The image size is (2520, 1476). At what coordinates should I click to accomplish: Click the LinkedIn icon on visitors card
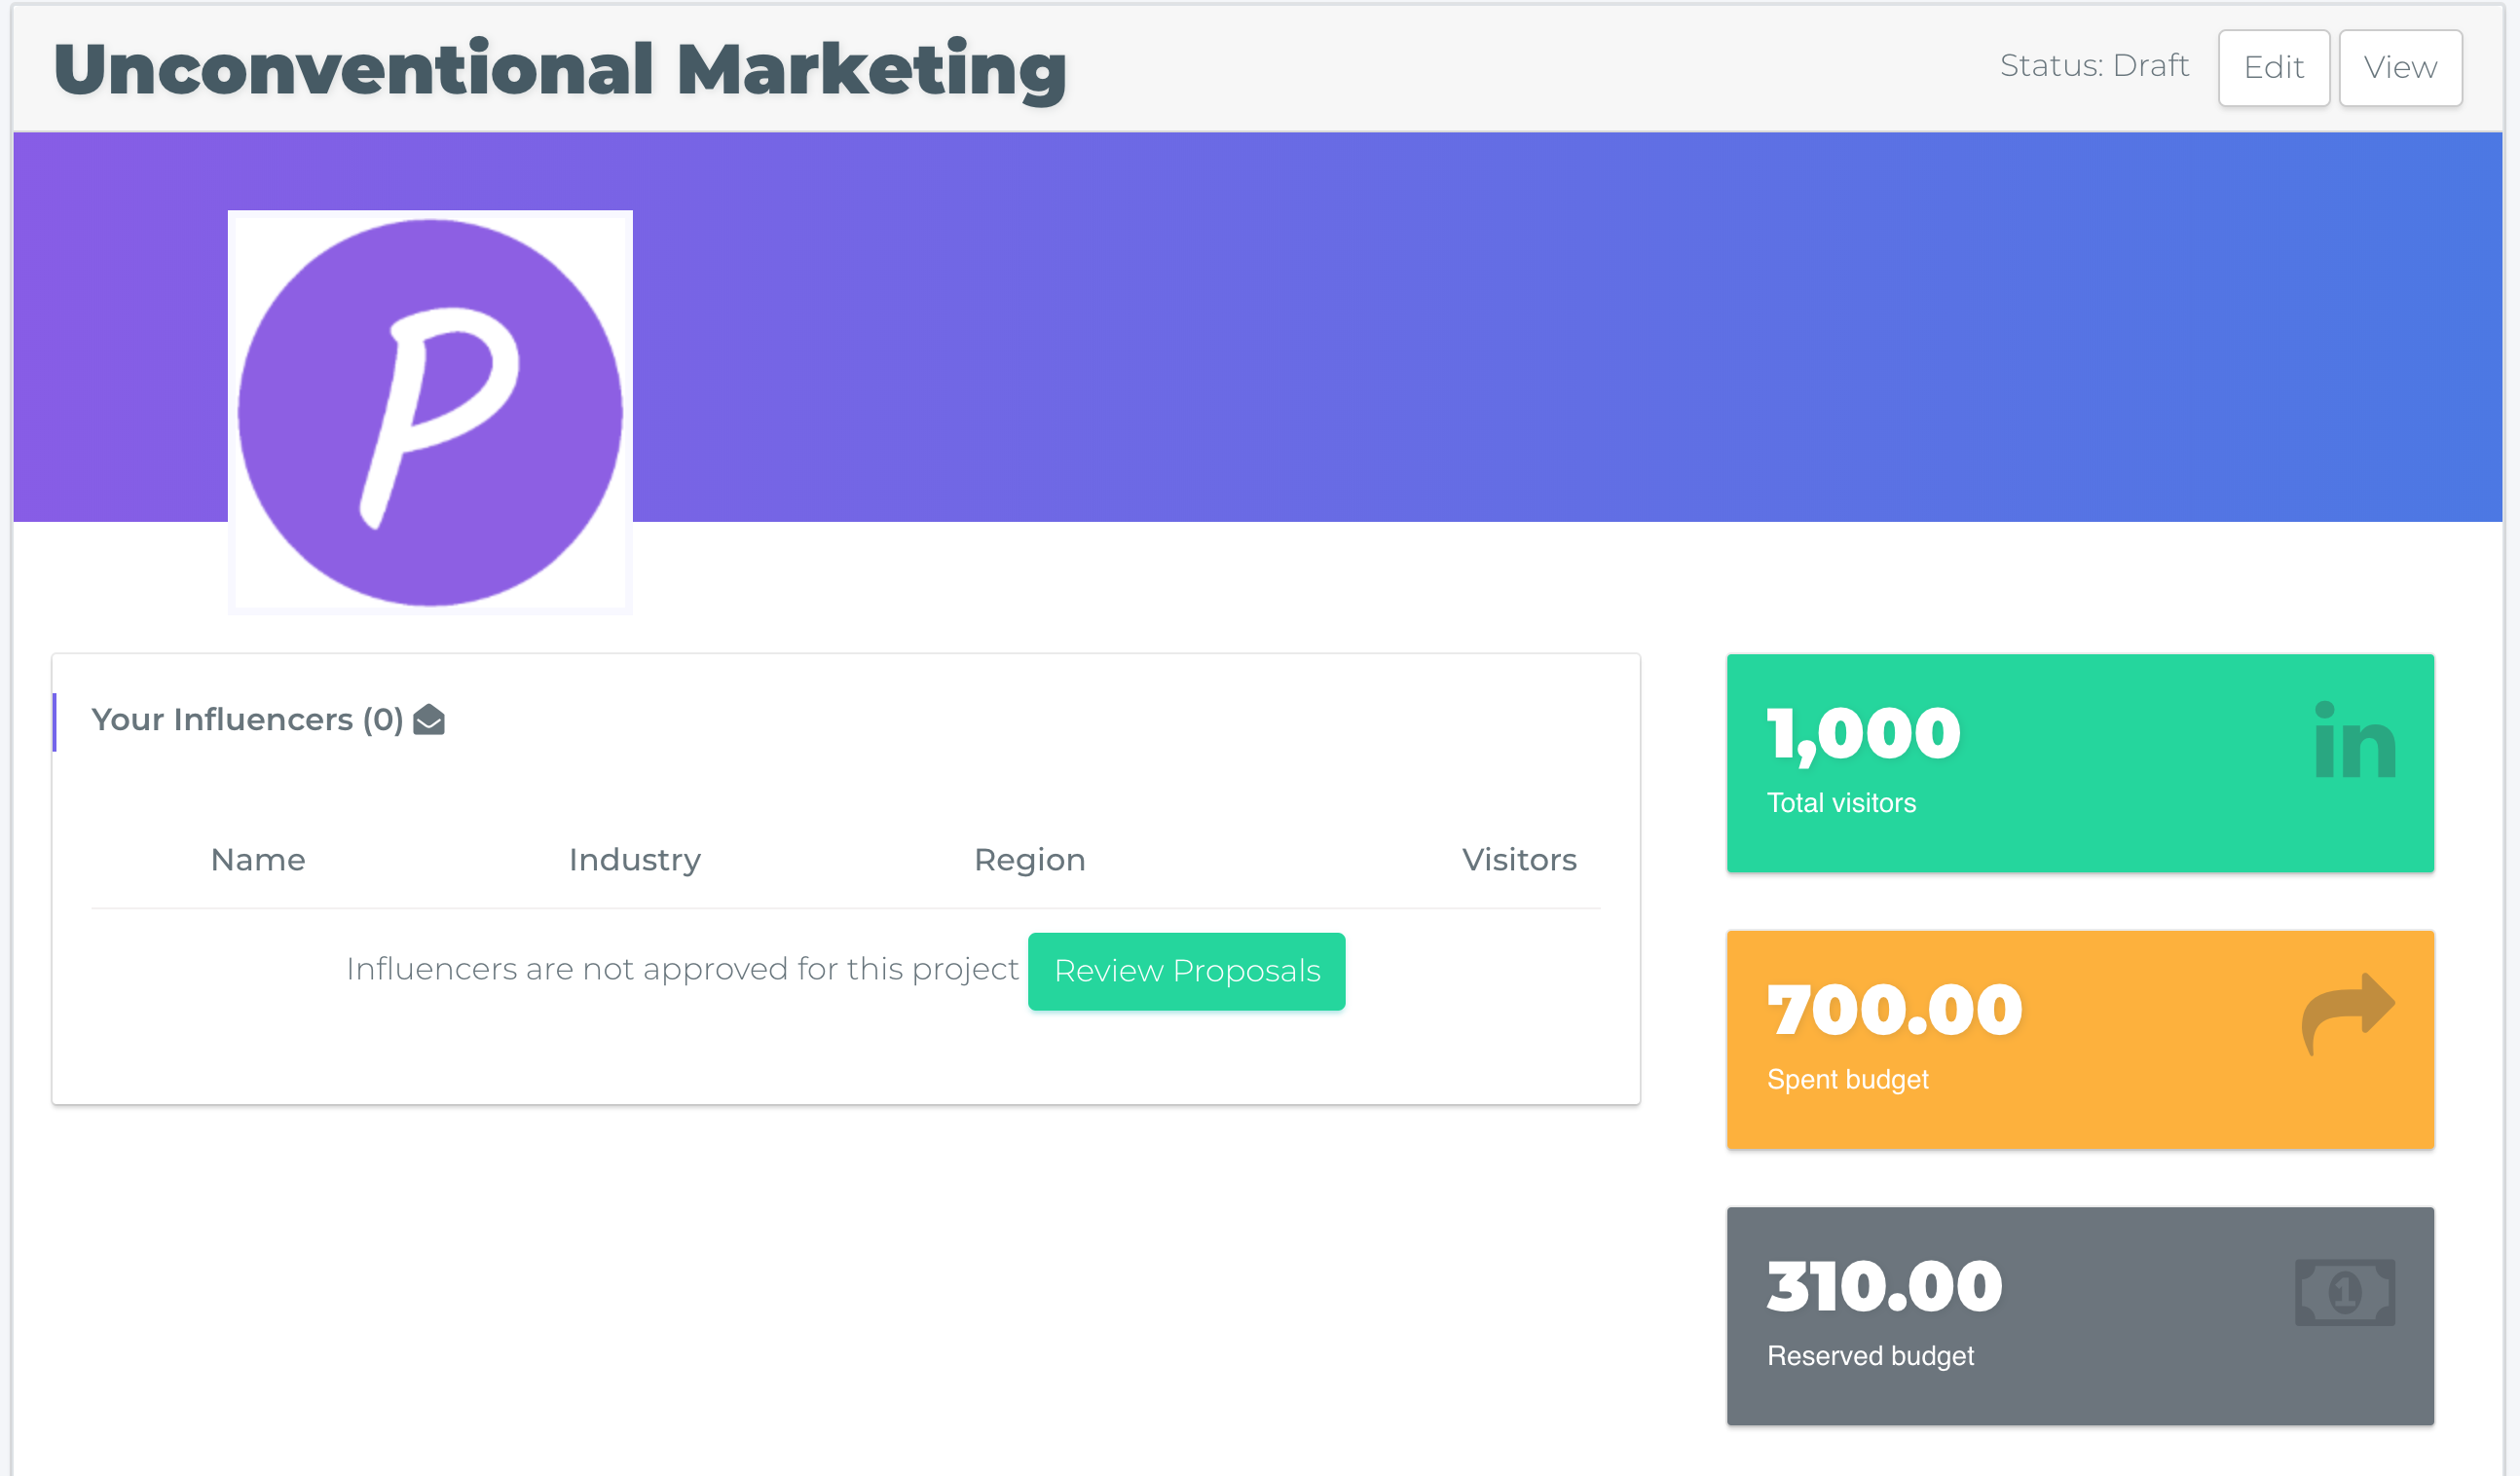[2354, 741]
